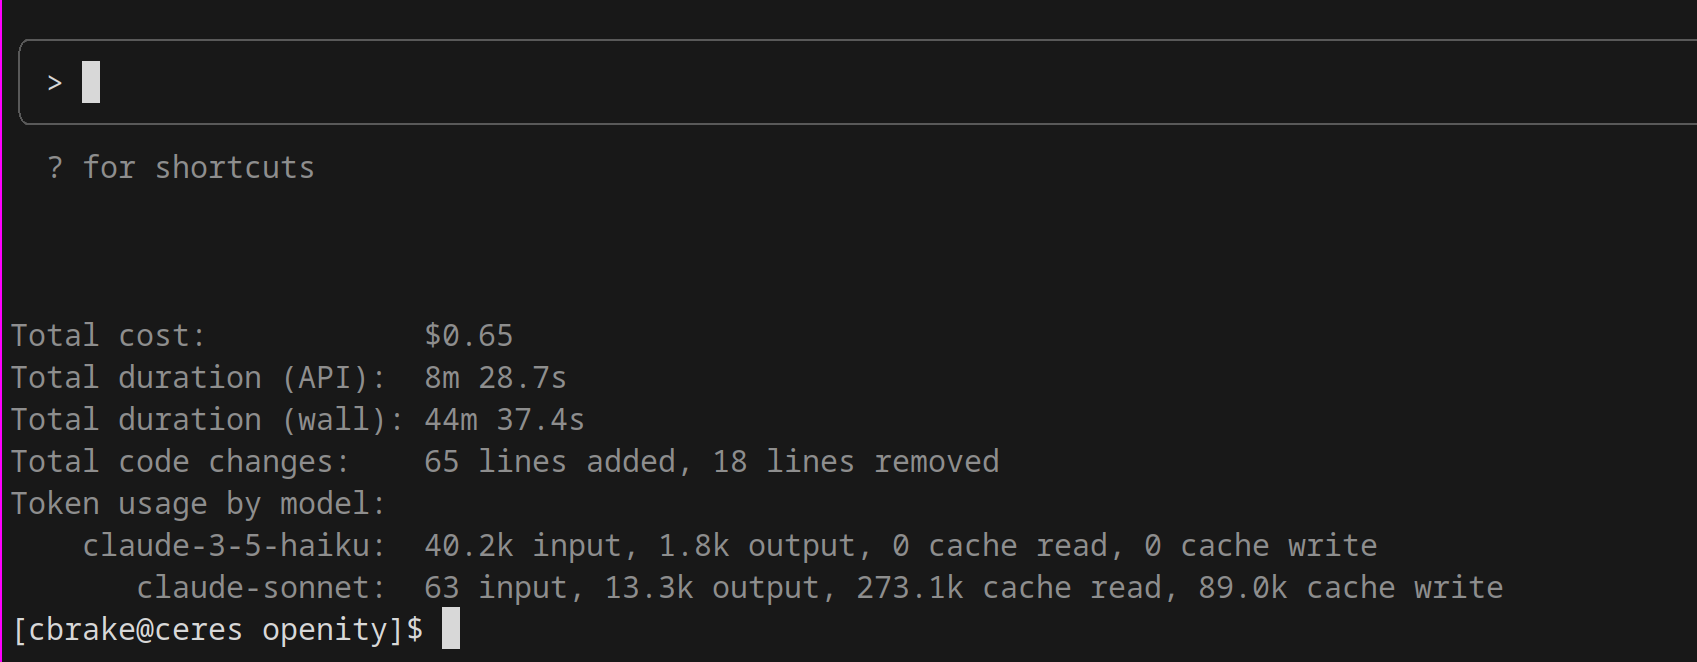The height and width of the screenshot is (662, 1697).
Task: Click the $0.65 cost value
Action: coord(468,335)
